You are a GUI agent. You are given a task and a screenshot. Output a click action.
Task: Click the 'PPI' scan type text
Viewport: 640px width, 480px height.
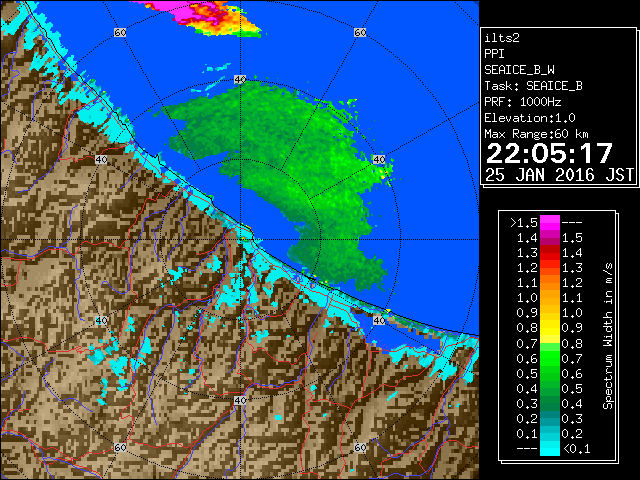click(x=494, y=54)
